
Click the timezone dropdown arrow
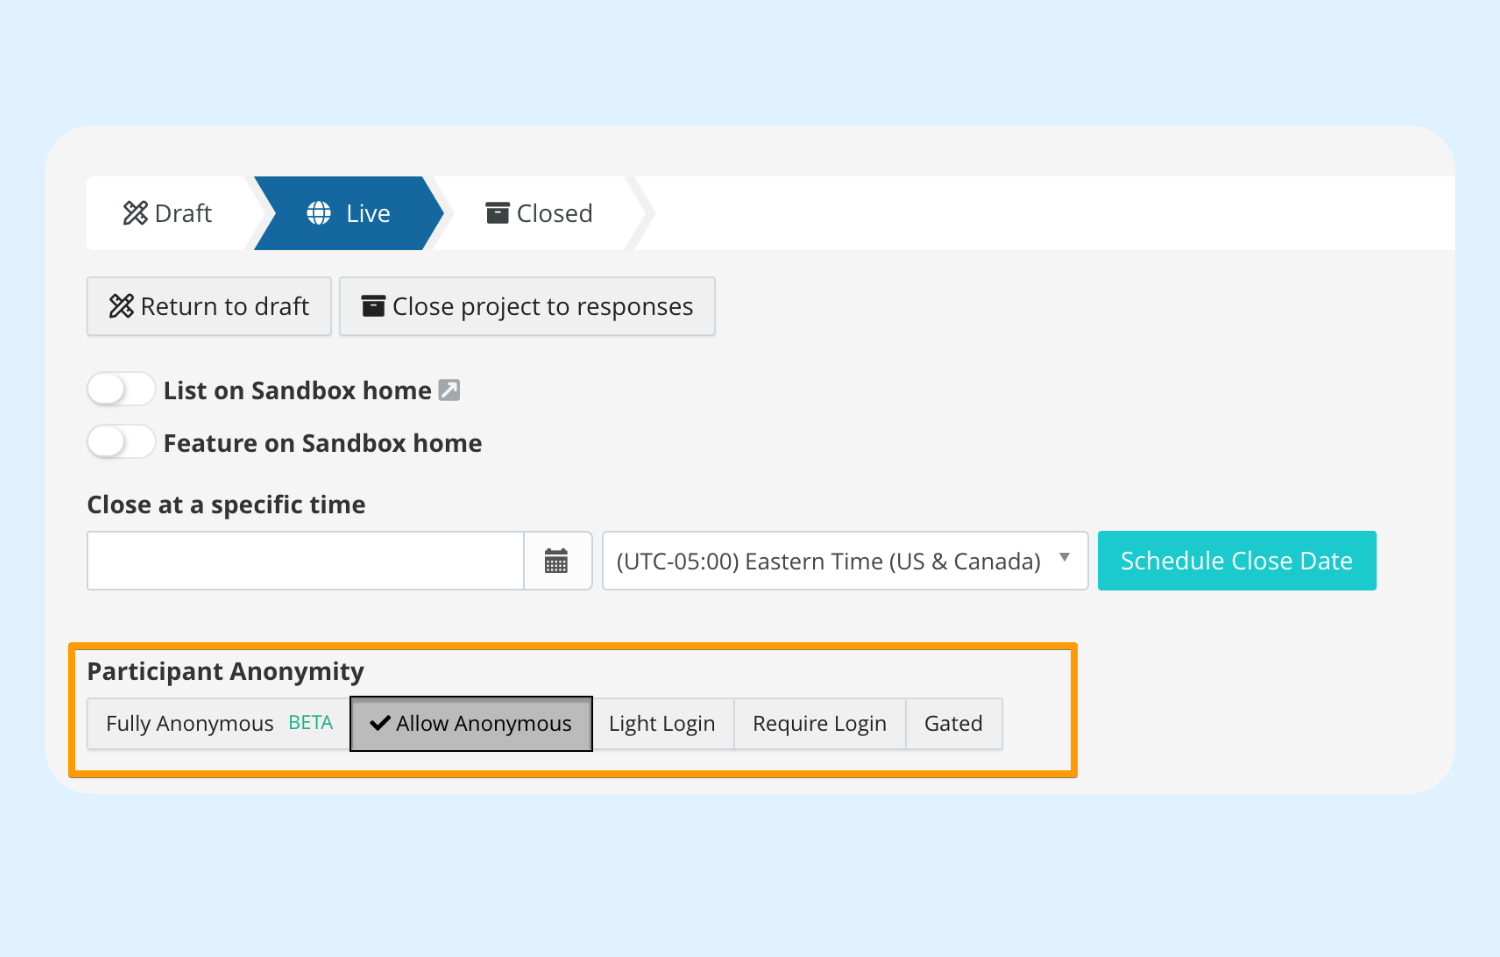coord(1064,558)
